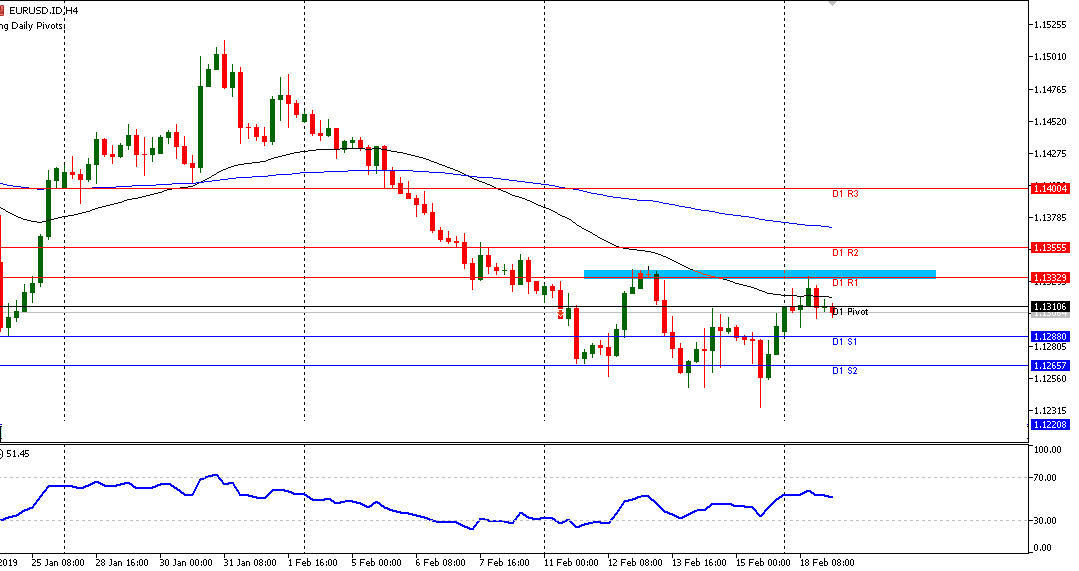Click the 1.13555 red price tag

(x=1051, y=247)
